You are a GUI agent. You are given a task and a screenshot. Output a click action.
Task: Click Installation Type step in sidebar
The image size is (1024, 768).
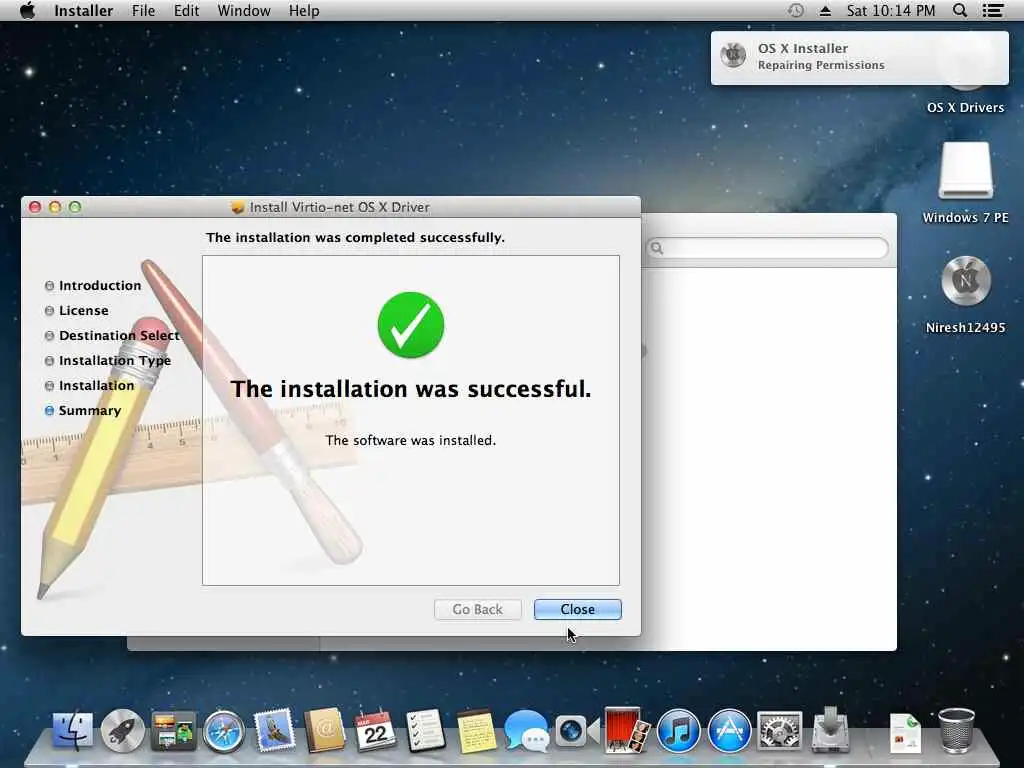(x=108, y=360)
